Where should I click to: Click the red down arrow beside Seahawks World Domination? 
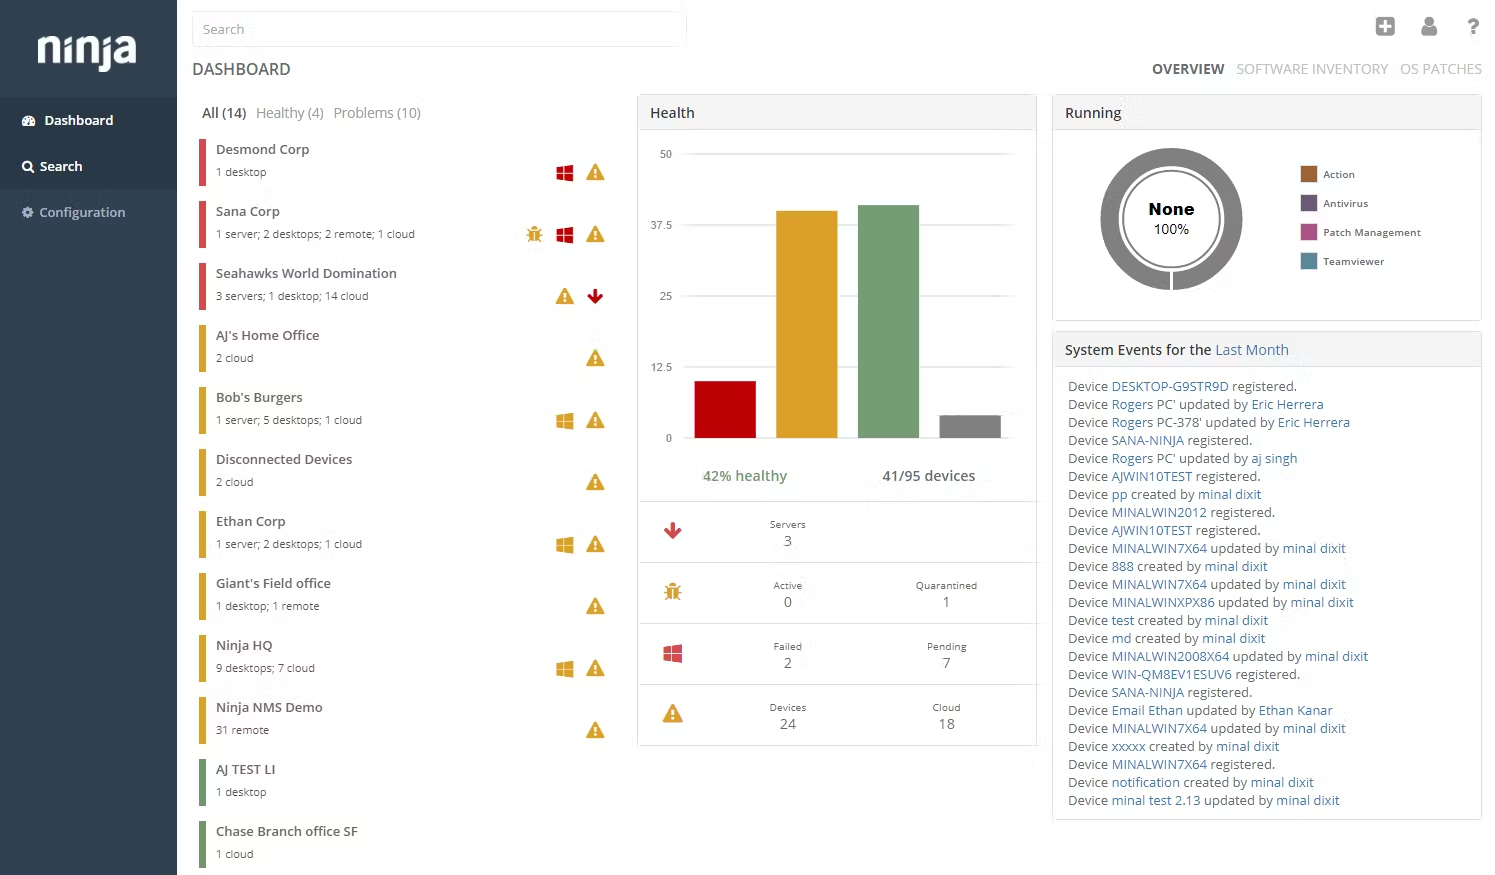[595, 296]
